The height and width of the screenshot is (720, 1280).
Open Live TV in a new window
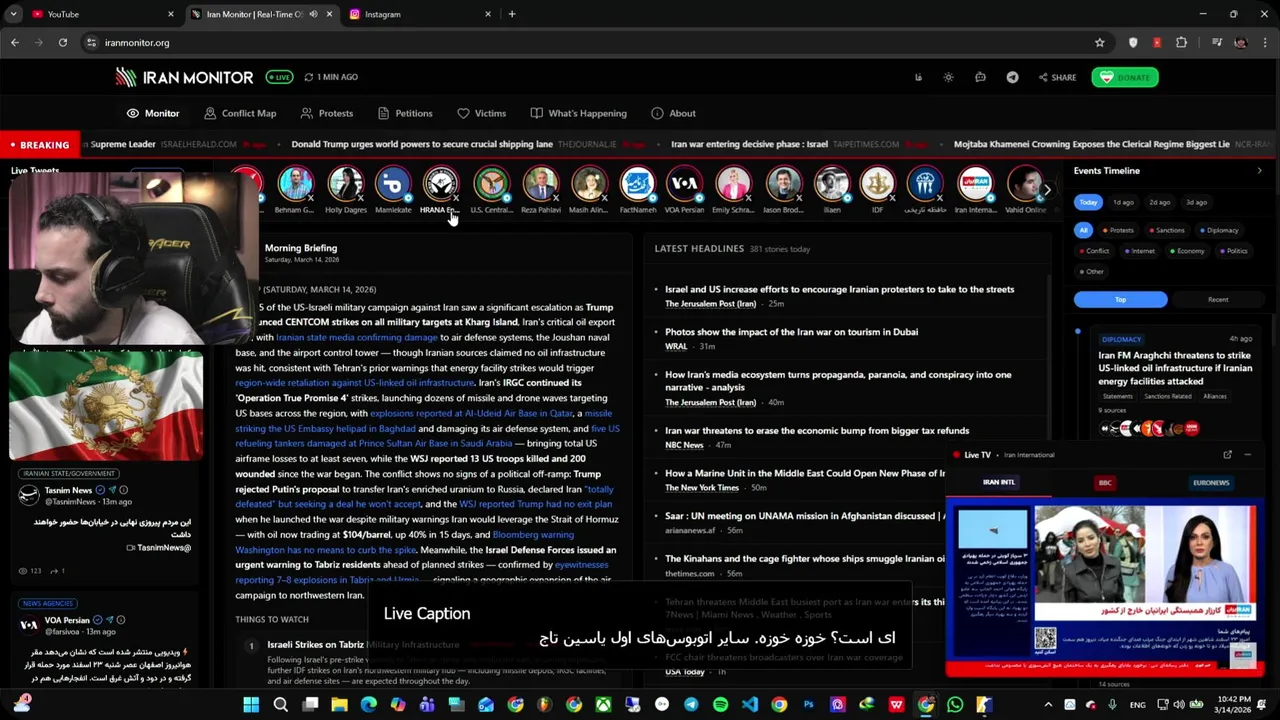pyautogui.click(x=1227, y=455)
